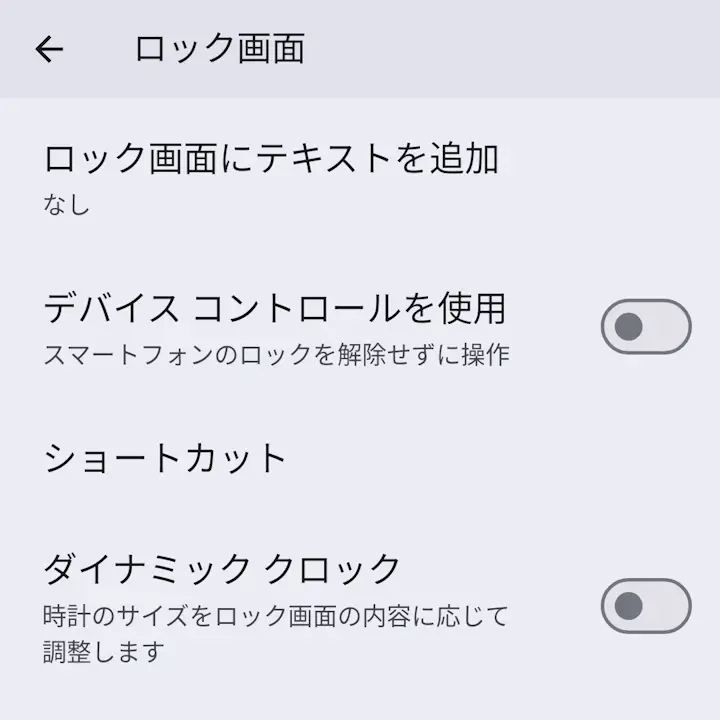720x720 pixels.
Task: Tap the 時計のサイズをロック画面の内容に応じて調整します description
Action: [276, 632]
